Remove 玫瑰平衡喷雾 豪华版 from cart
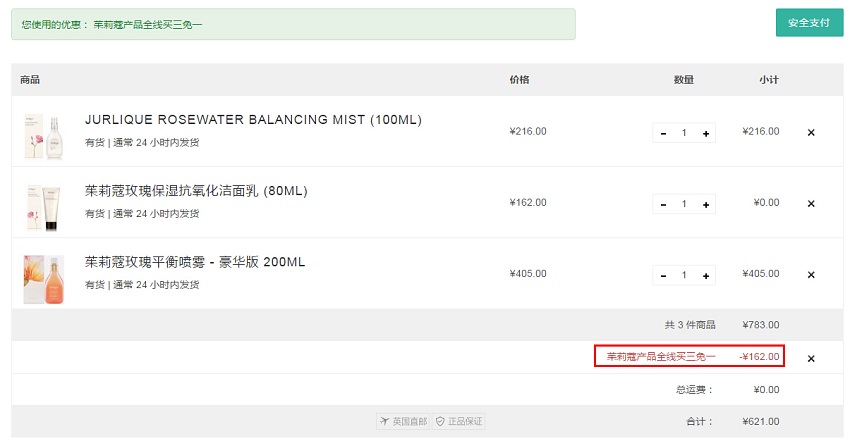The height and width of the screenshot is (441, 850). [x=811, y=275]
